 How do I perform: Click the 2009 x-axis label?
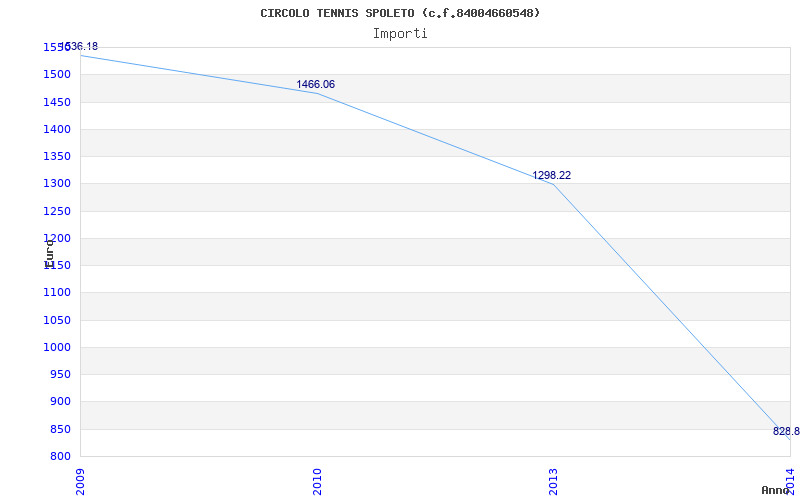(80, 482)
